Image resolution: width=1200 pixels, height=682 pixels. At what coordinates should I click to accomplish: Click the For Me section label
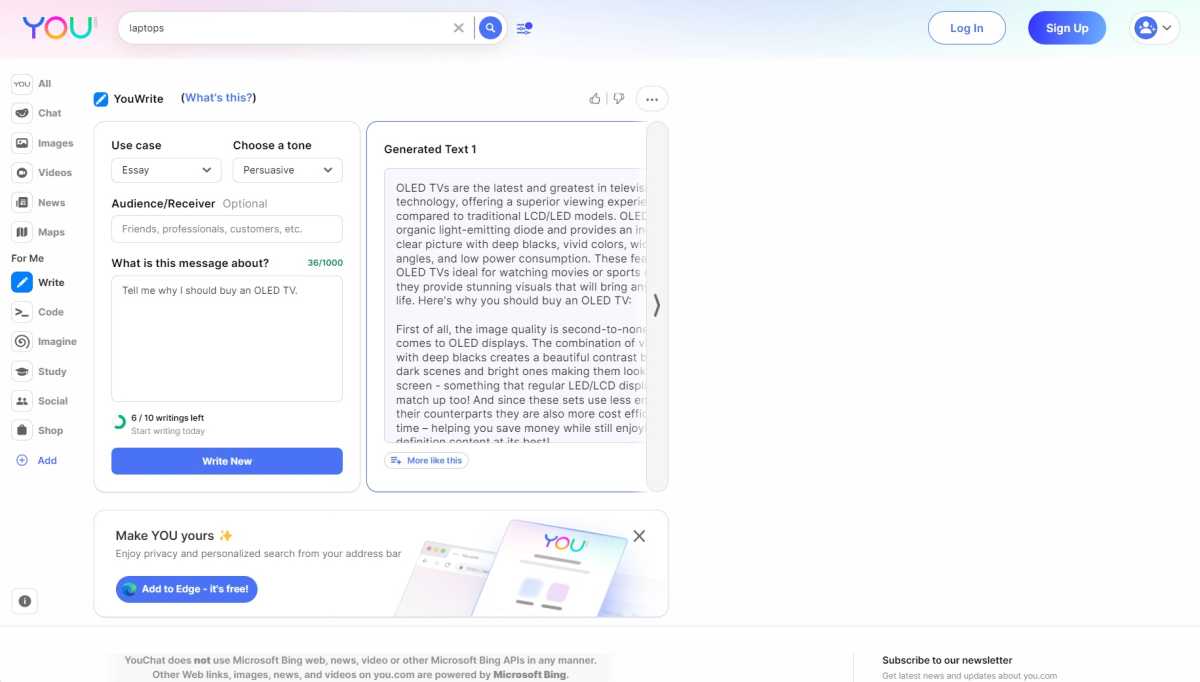tap(28, 258)
